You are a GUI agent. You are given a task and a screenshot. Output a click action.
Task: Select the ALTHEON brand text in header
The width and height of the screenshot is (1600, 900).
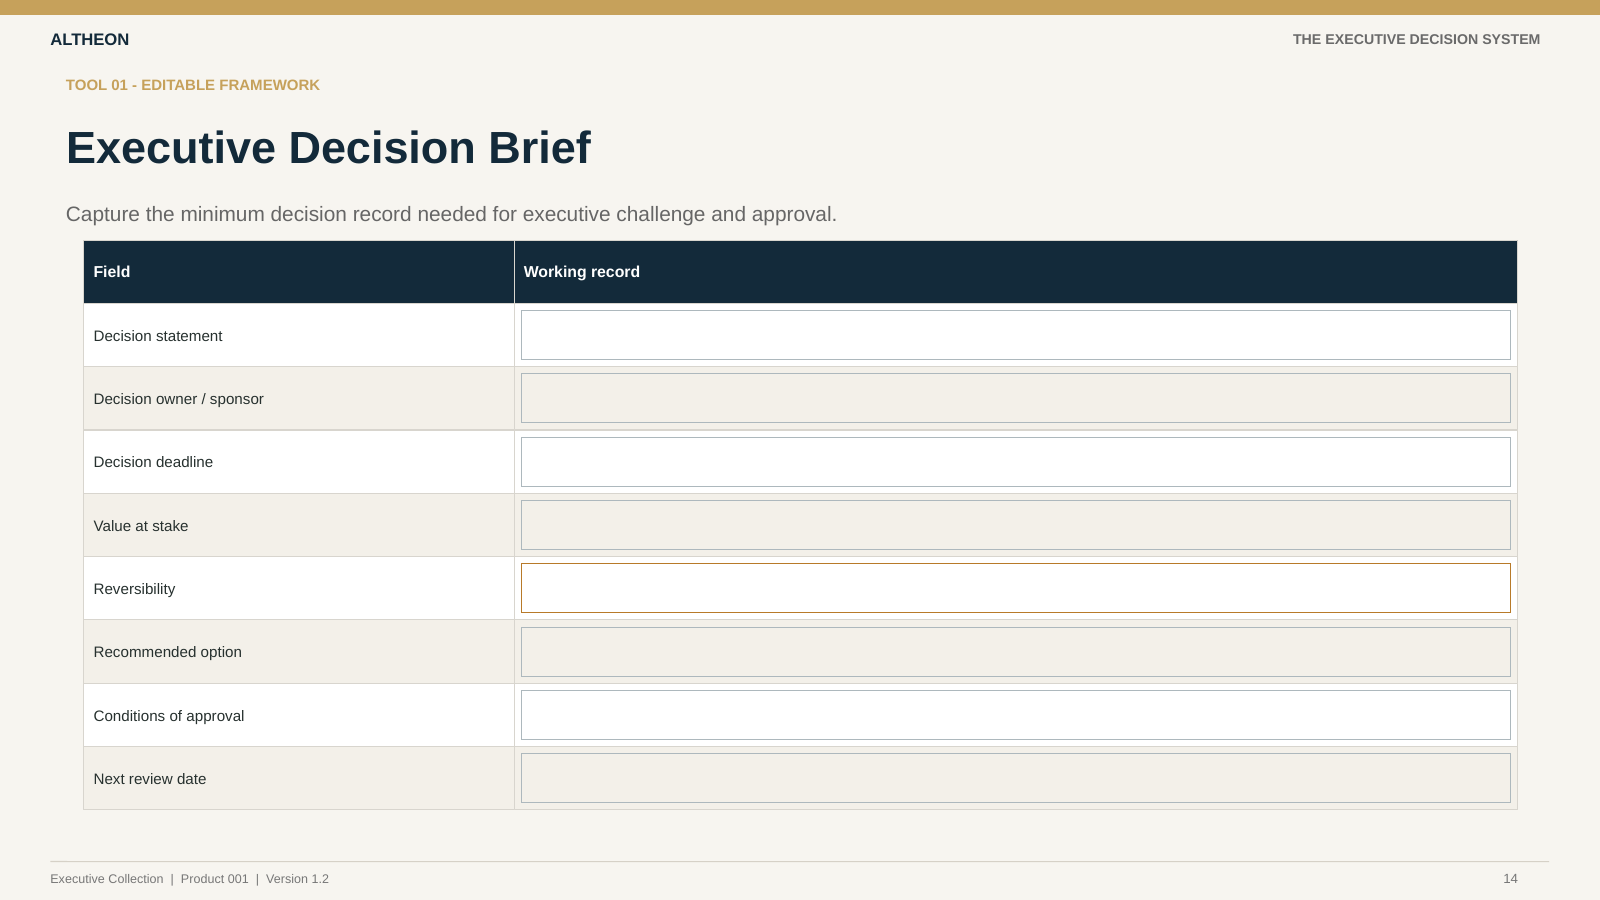[x=90, y=40]
